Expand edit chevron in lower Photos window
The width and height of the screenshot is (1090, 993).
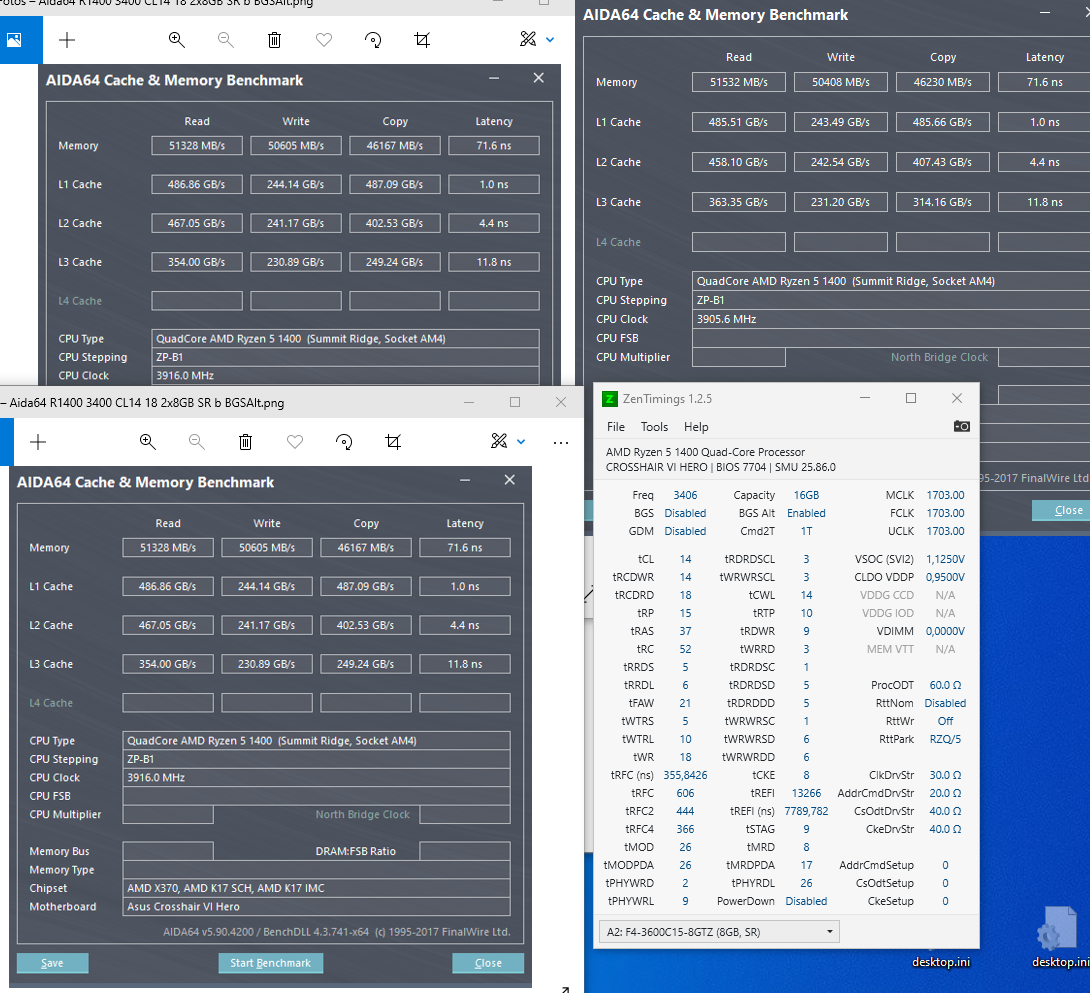coord(520,442)
